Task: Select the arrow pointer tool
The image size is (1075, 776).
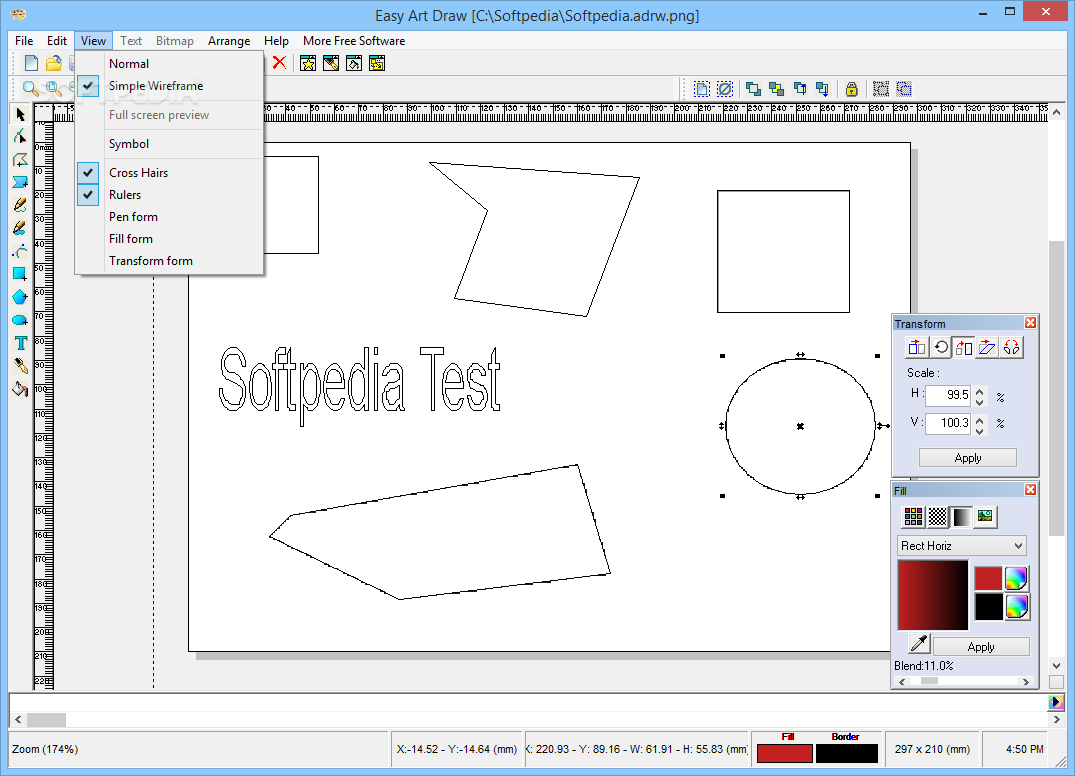Action: tap(20, 114)
